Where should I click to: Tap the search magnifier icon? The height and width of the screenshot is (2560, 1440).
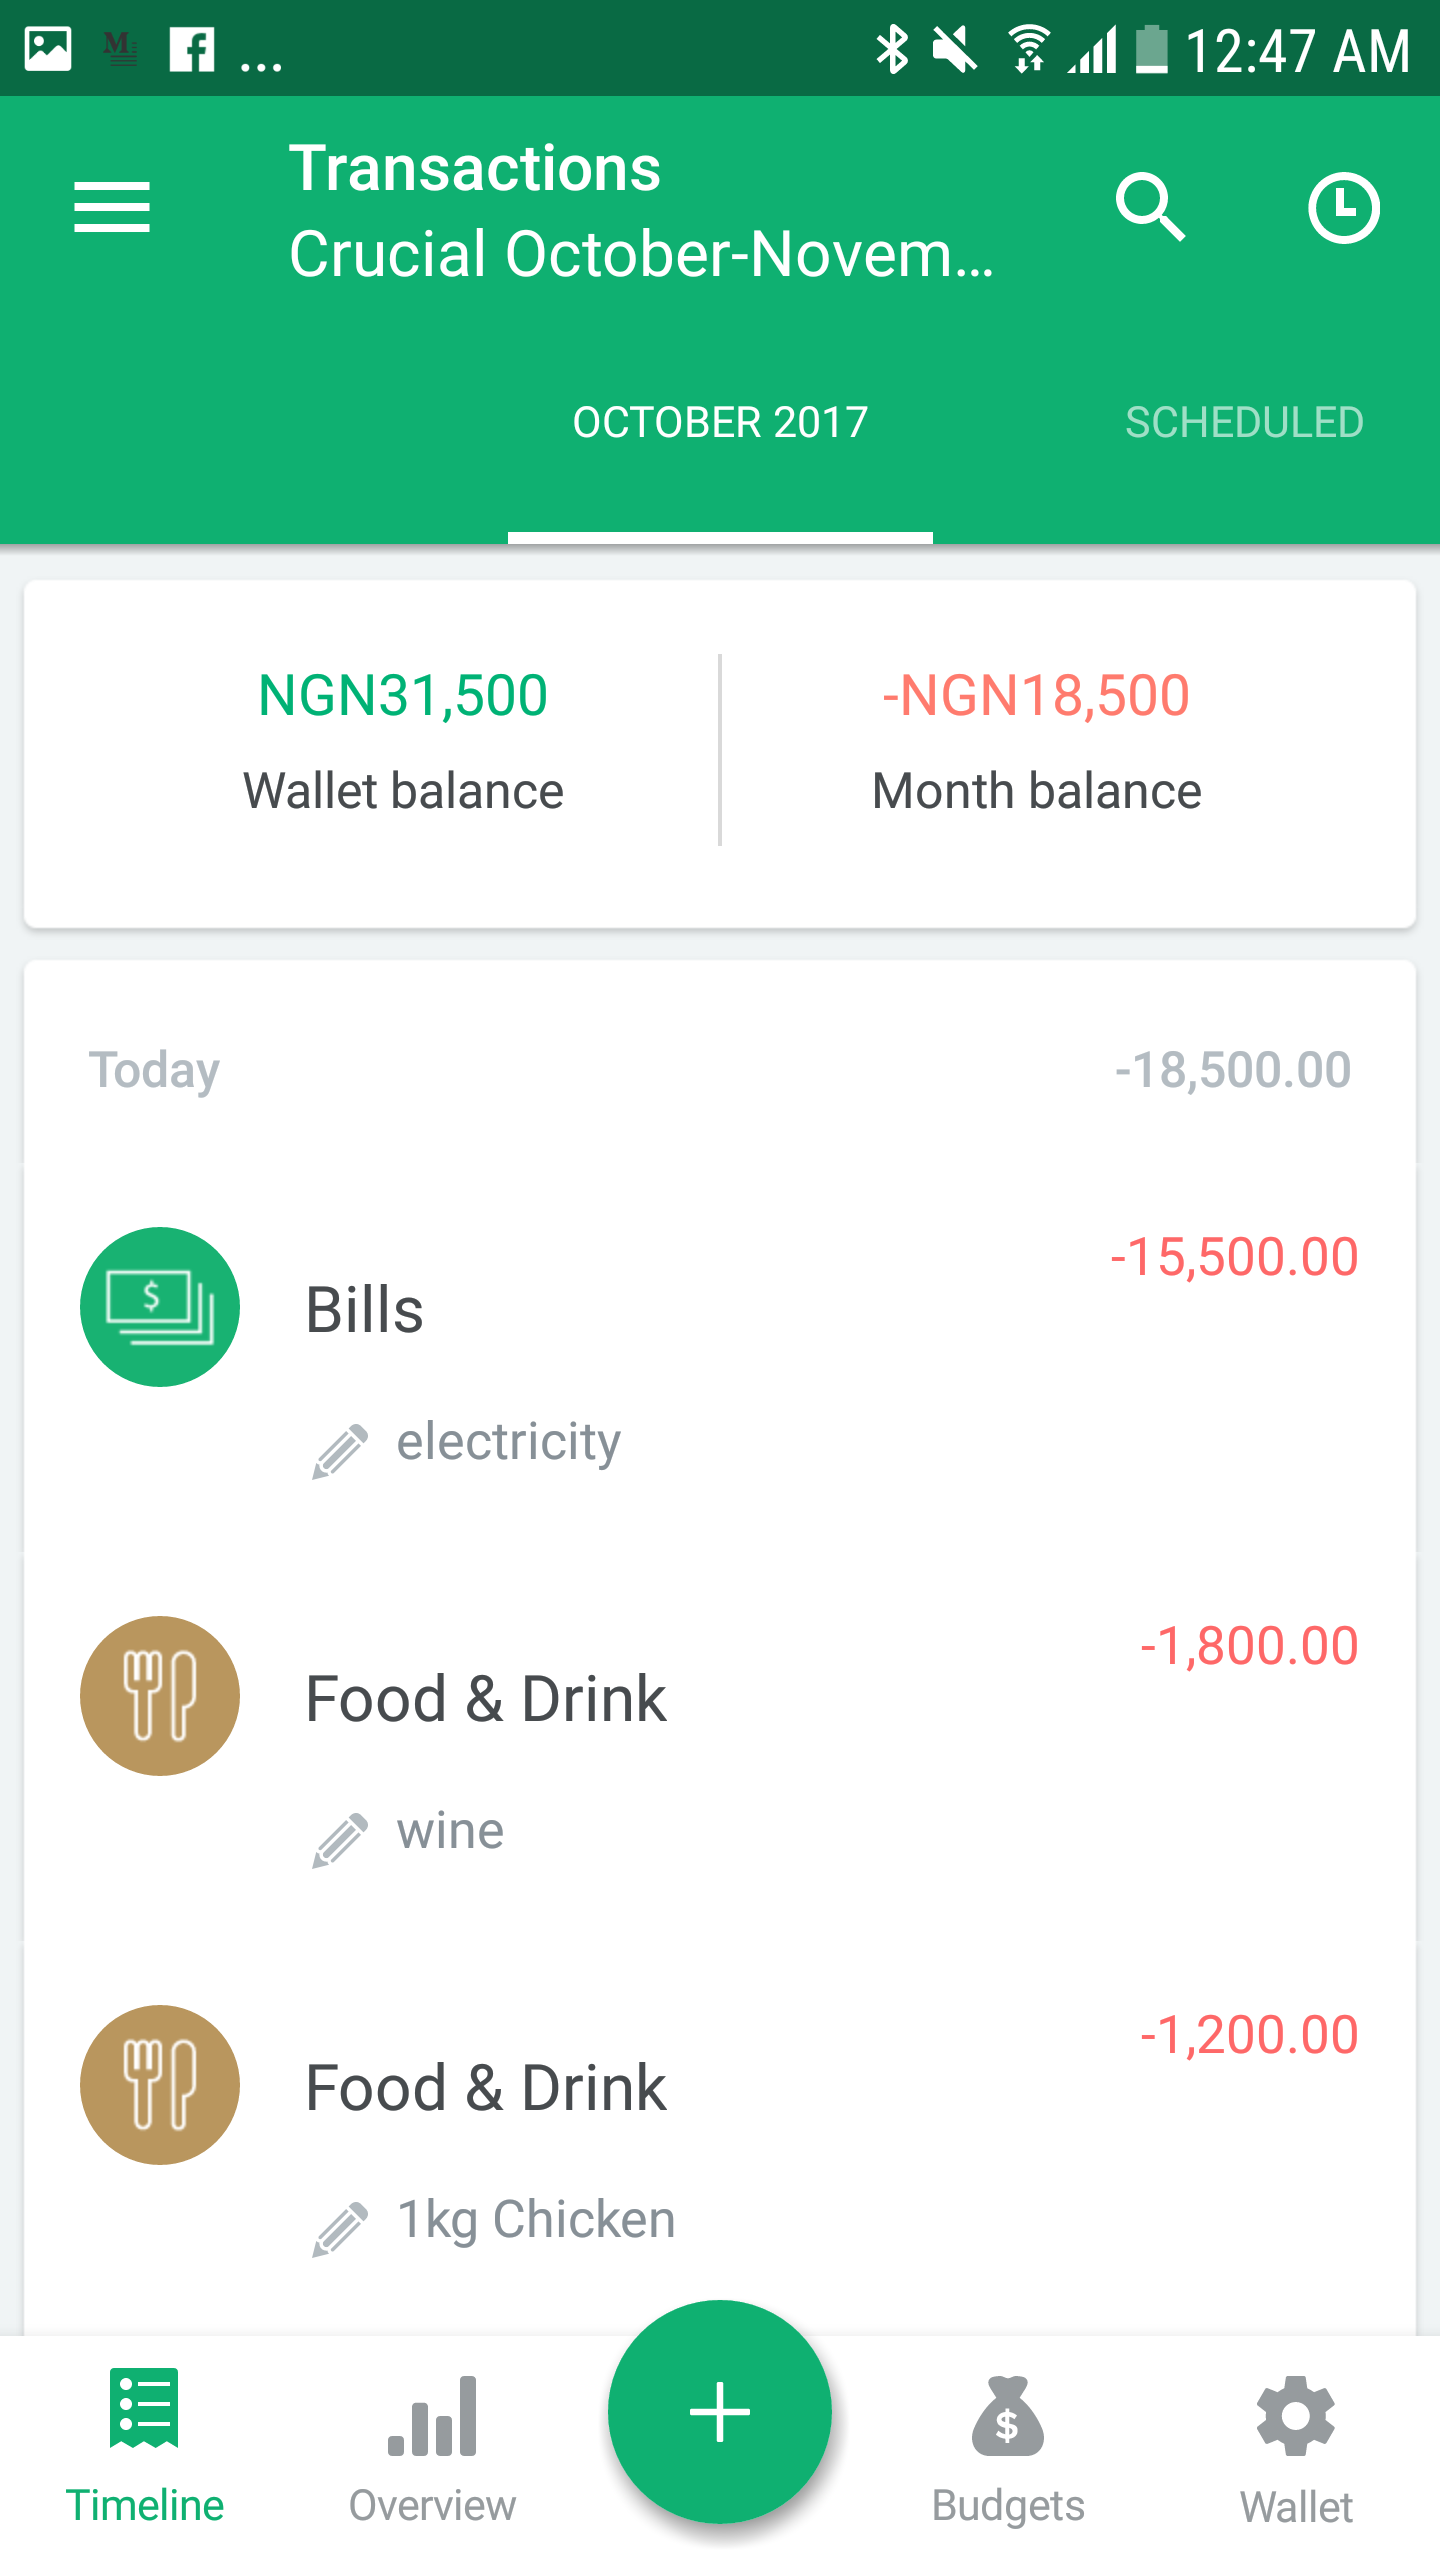coord(1150,207)
